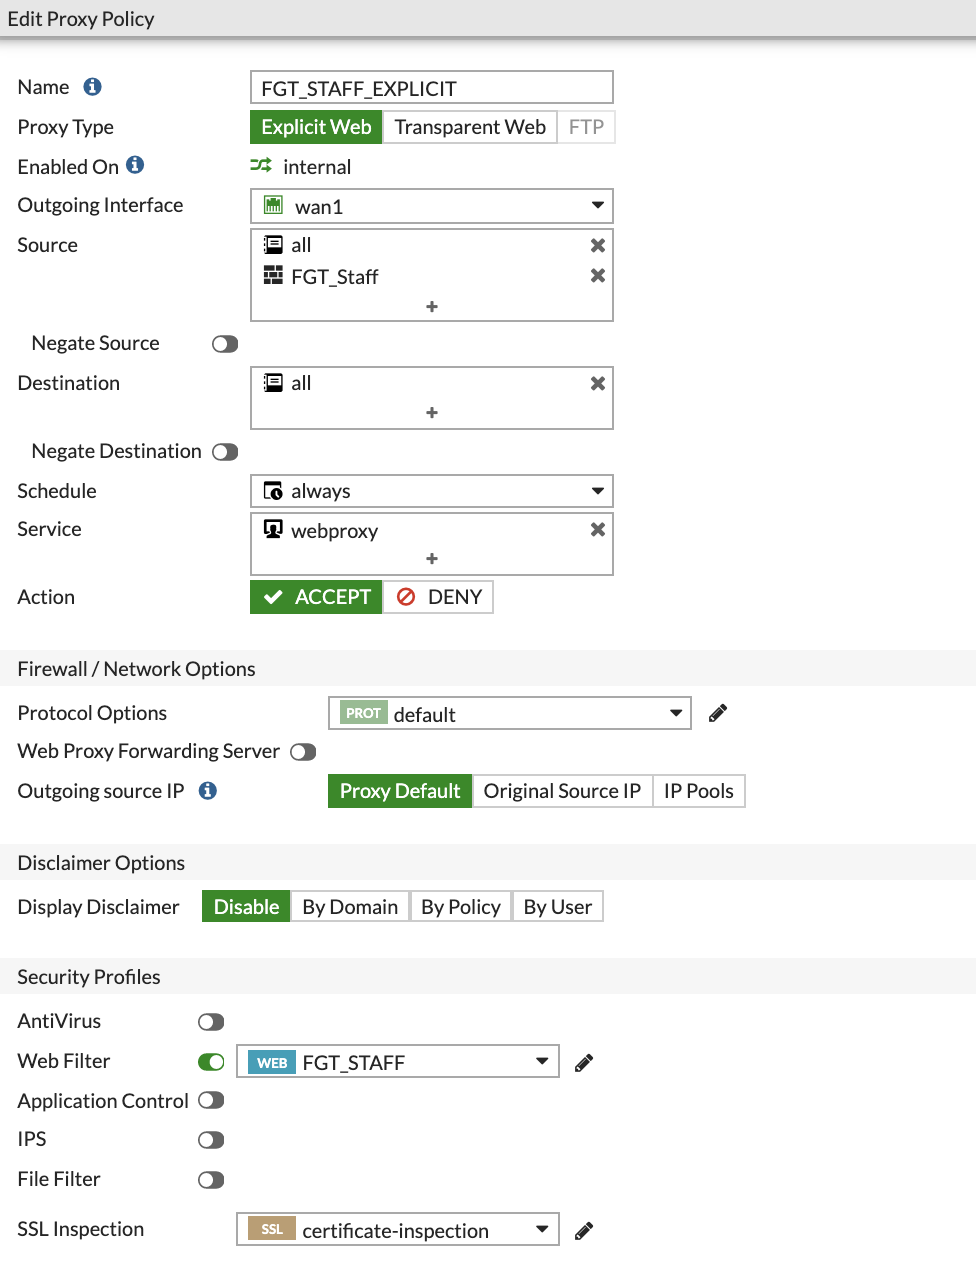Viewport: 976px width, 1274px height.
Task: Open the info icon next to Outgoing source IP
Action: [207, 790]
